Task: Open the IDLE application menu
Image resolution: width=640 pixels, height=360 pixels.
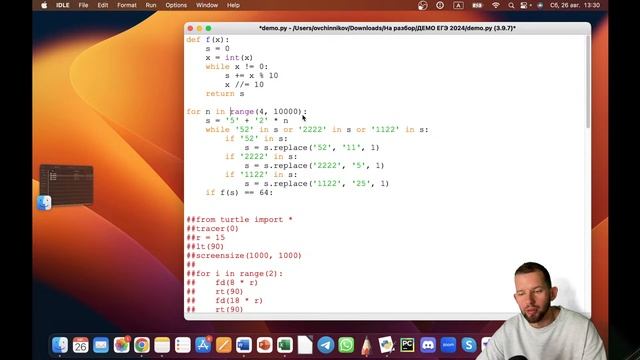Action: point(62,5)
